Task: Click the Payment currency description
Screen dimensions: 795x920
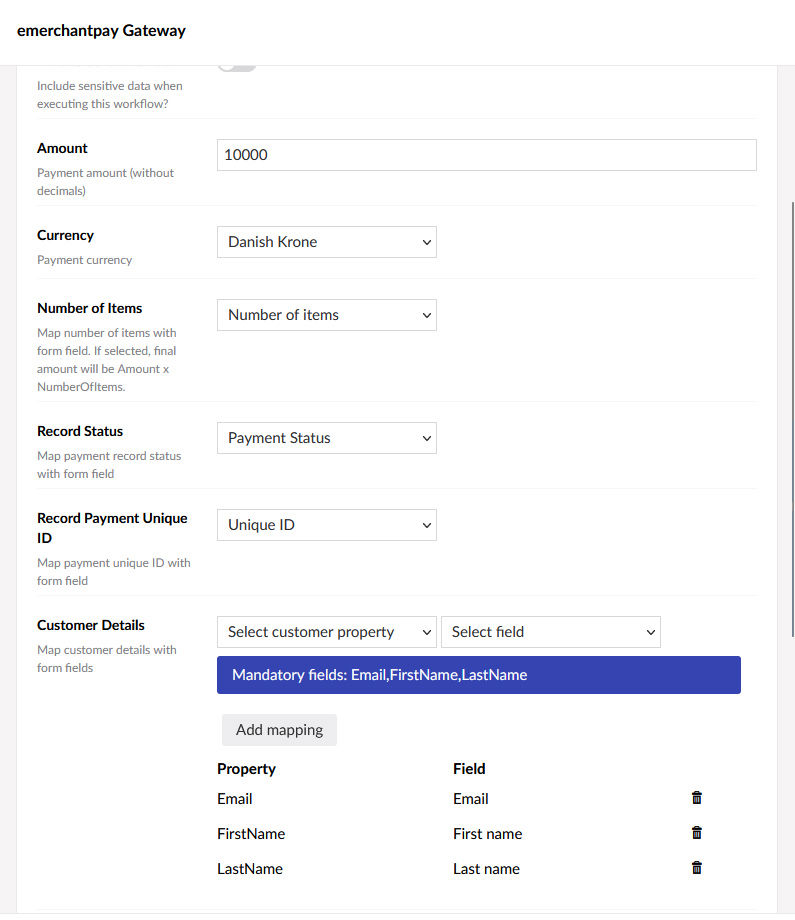Action: point(84,260)
